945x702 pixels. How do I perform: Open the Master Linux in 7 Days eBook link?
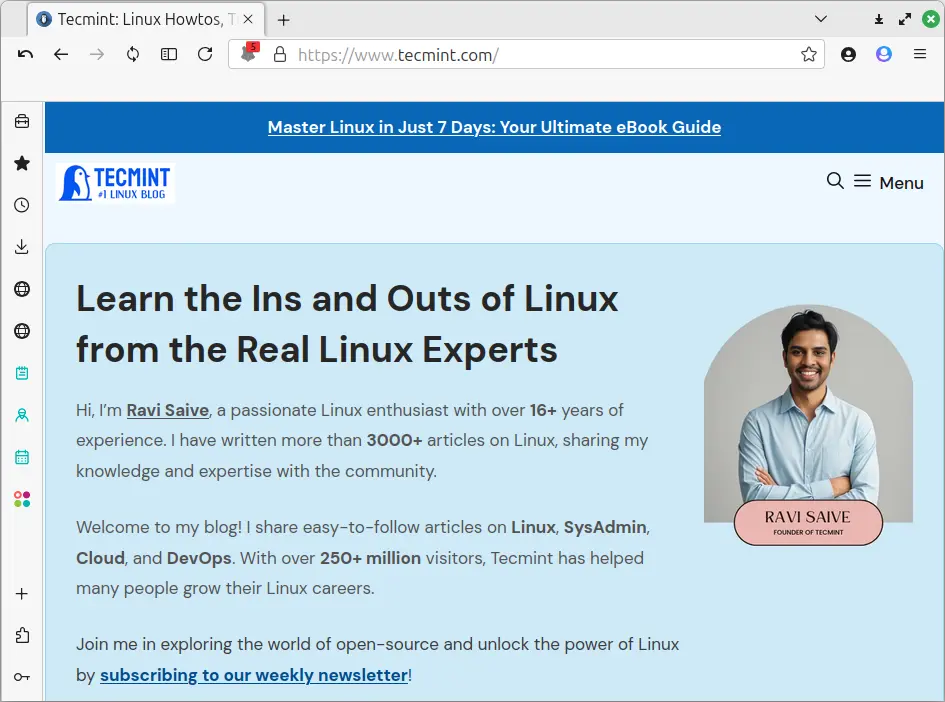[x=494, y=127]
